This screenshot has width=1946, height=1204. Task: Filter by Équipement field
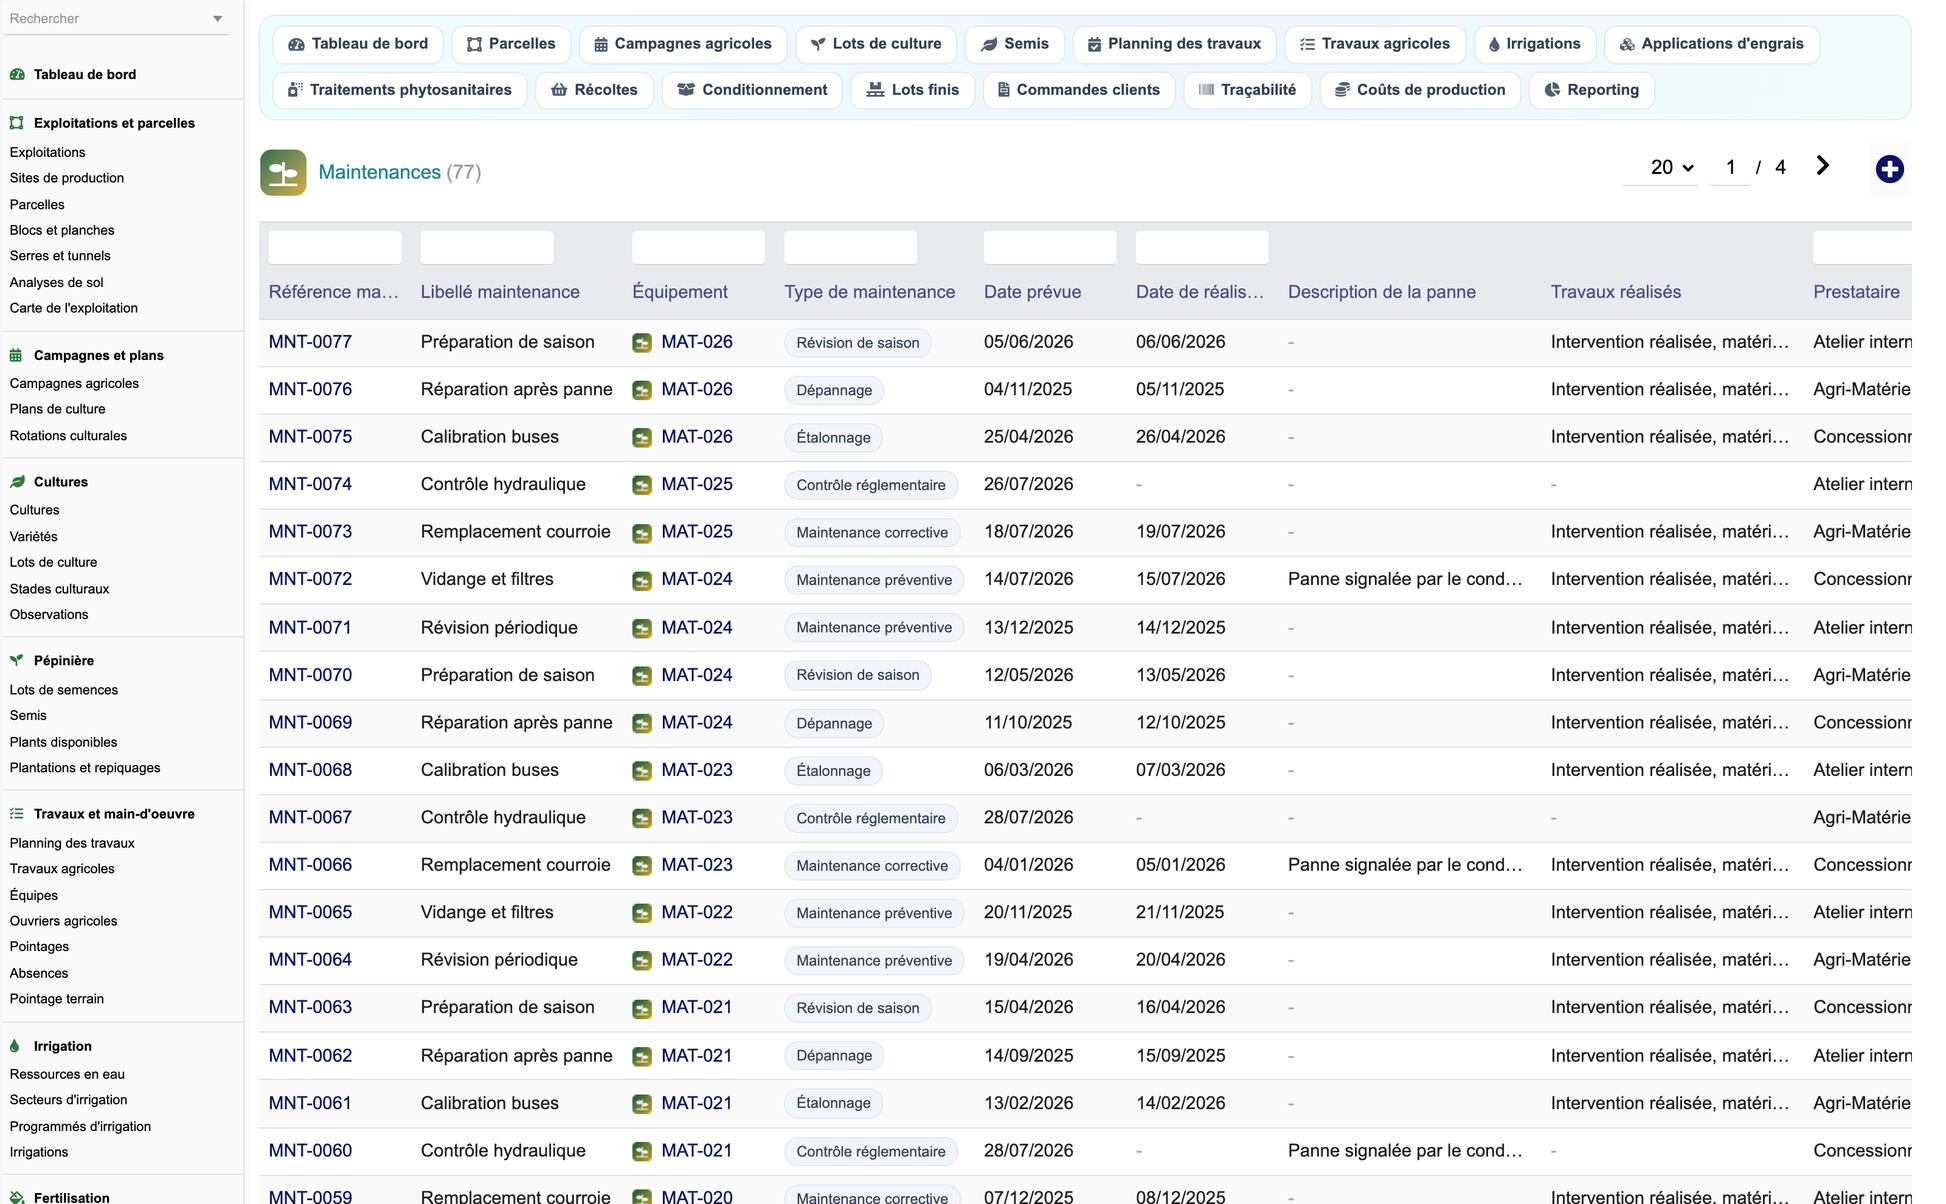point(699,247)
